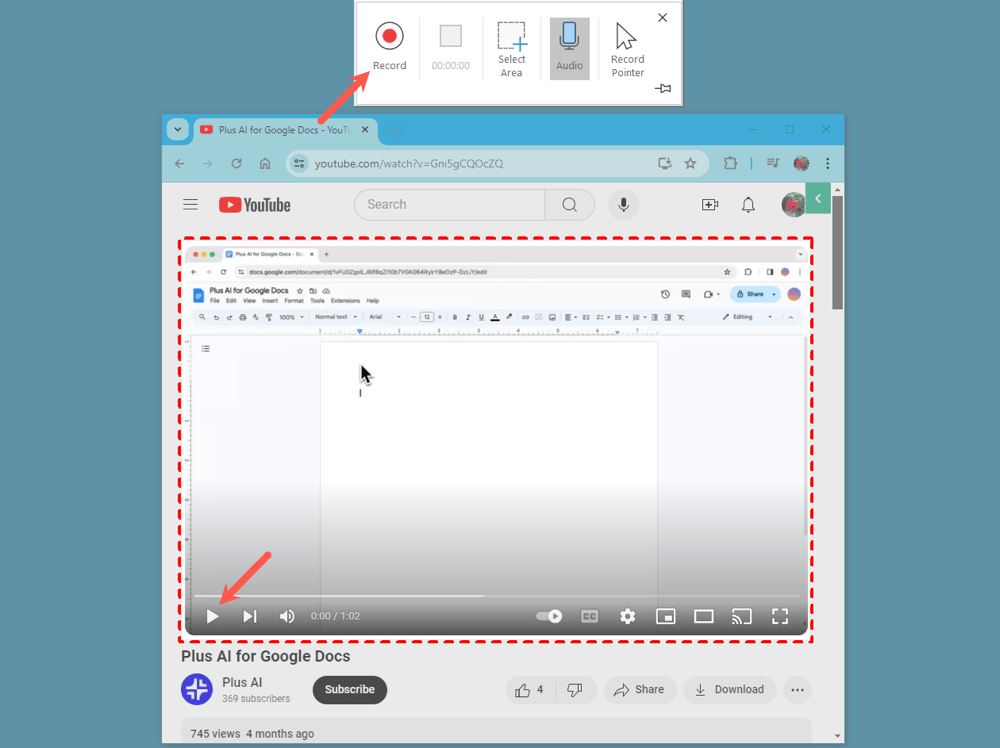This screenshot has width=1000, height=748.
Task: Expand the 745 views description box
Action: point(496,731)
